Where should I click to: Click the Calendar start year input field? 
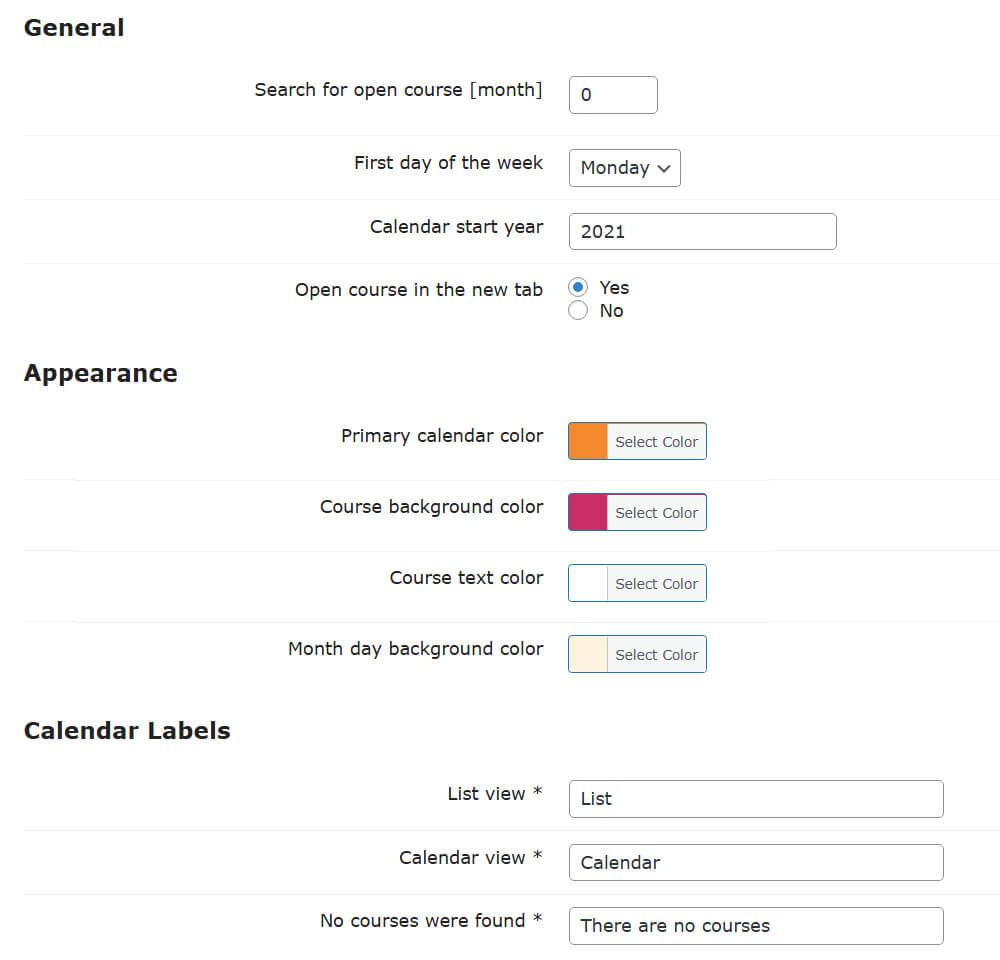coord(702,231)
